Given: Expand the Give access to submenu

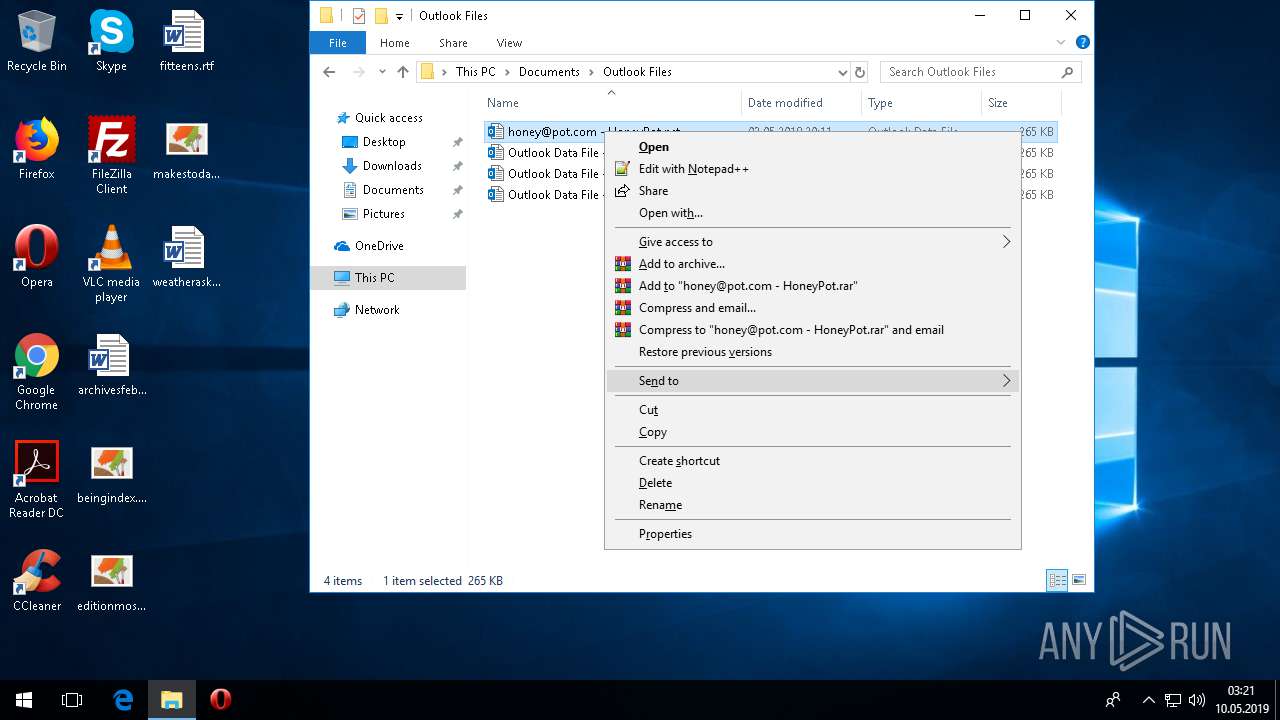Looking at the screenshot, I should pyautogui.click(x=813, y=242).
